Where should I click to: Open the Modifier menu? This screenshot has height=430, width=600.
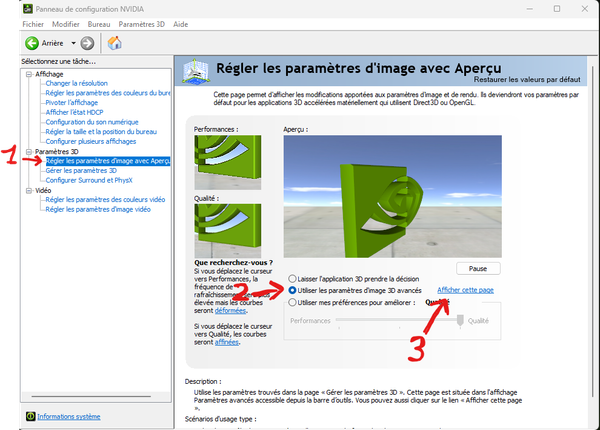click(66, 24)
